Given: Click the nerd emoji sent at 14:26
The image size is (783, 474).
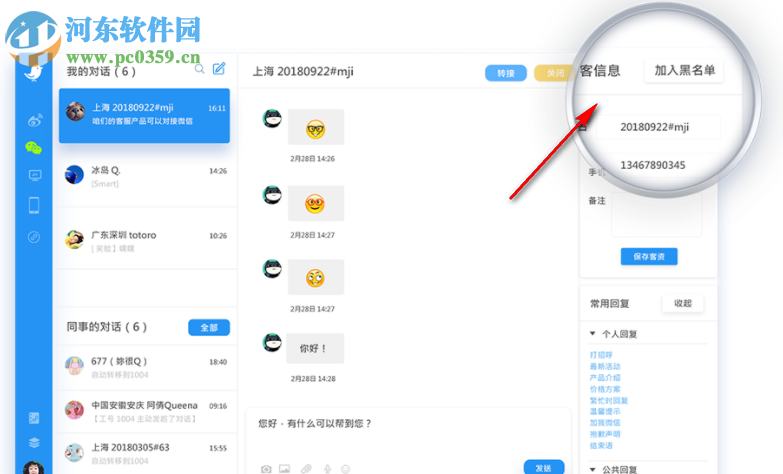Looking at the screenshot, I should click(316, 129).
